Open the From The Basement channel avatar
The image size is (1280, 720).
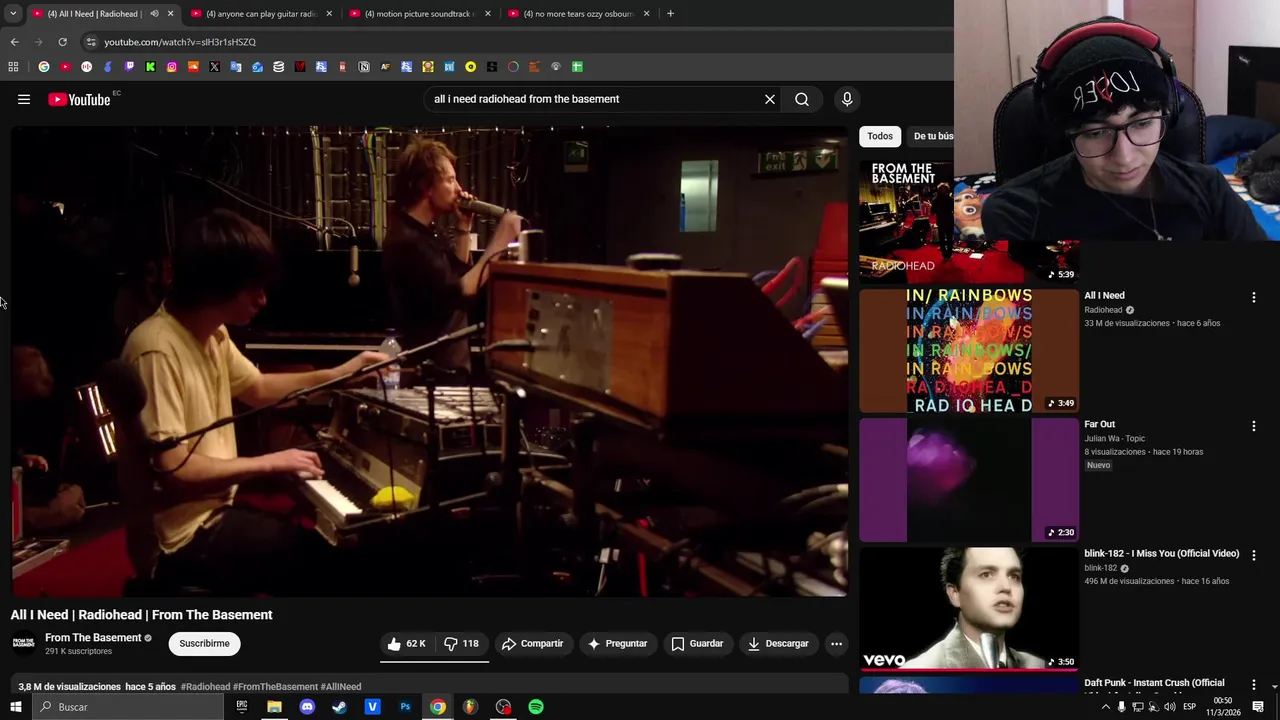23,643
